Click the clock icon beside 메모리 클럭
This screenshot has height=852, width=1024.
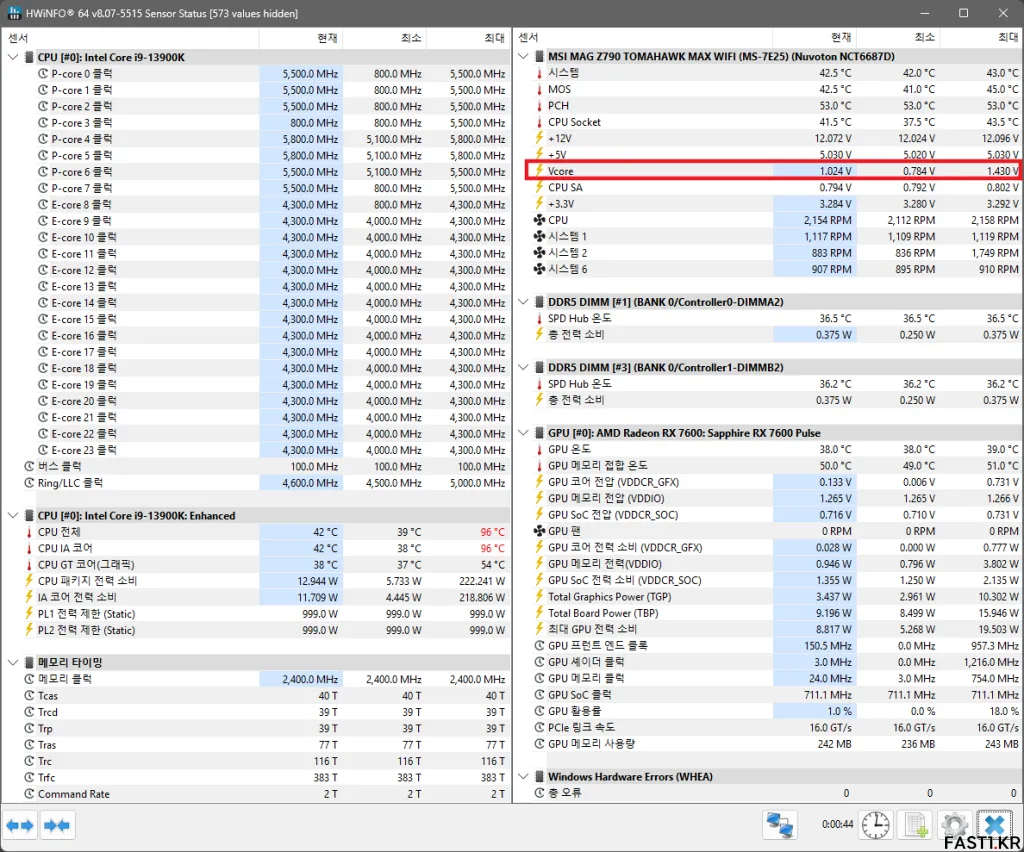click(29, 679)
